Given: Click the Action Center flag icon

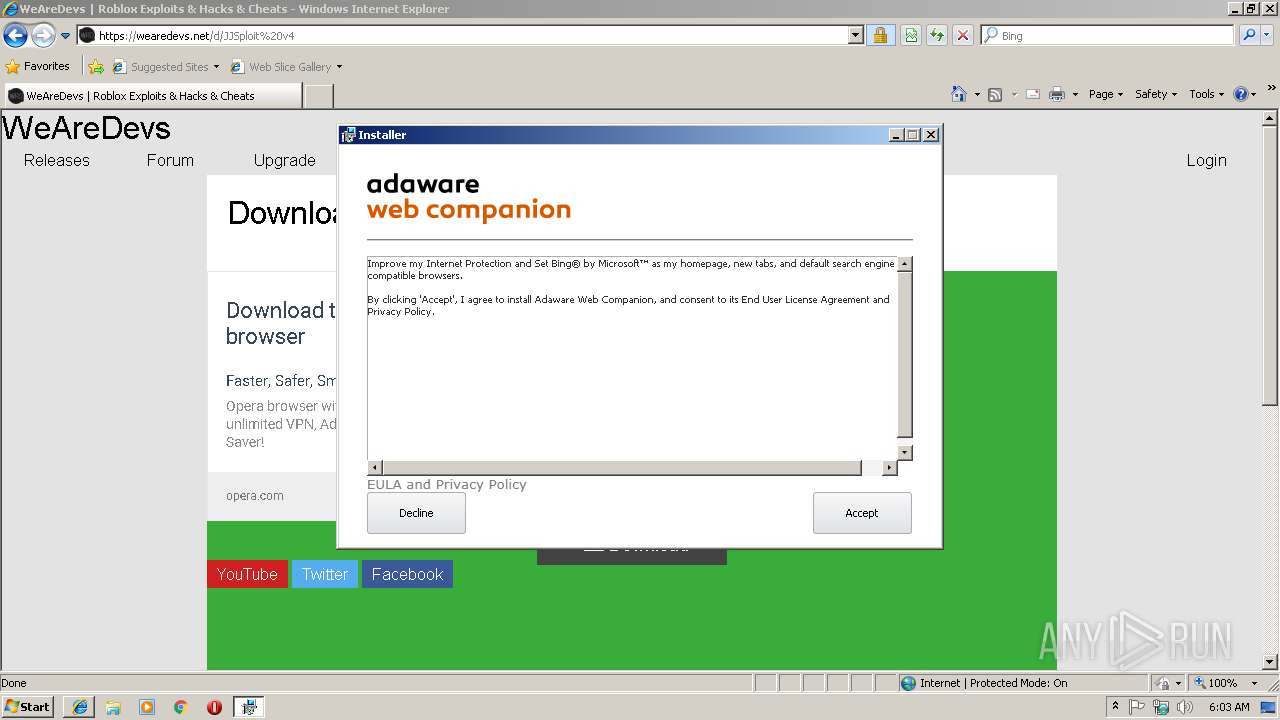Looking at the screenshot, I should [1138, 707].
